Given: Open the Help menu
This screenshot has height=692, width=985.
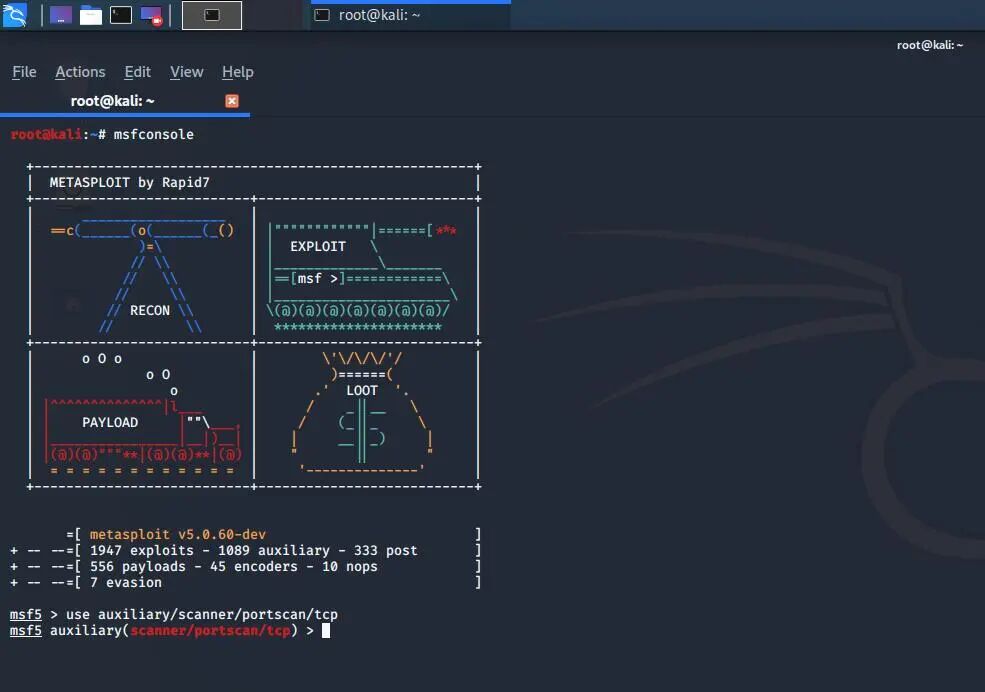Looking at the screenshot, I should [x=237, y=71].
